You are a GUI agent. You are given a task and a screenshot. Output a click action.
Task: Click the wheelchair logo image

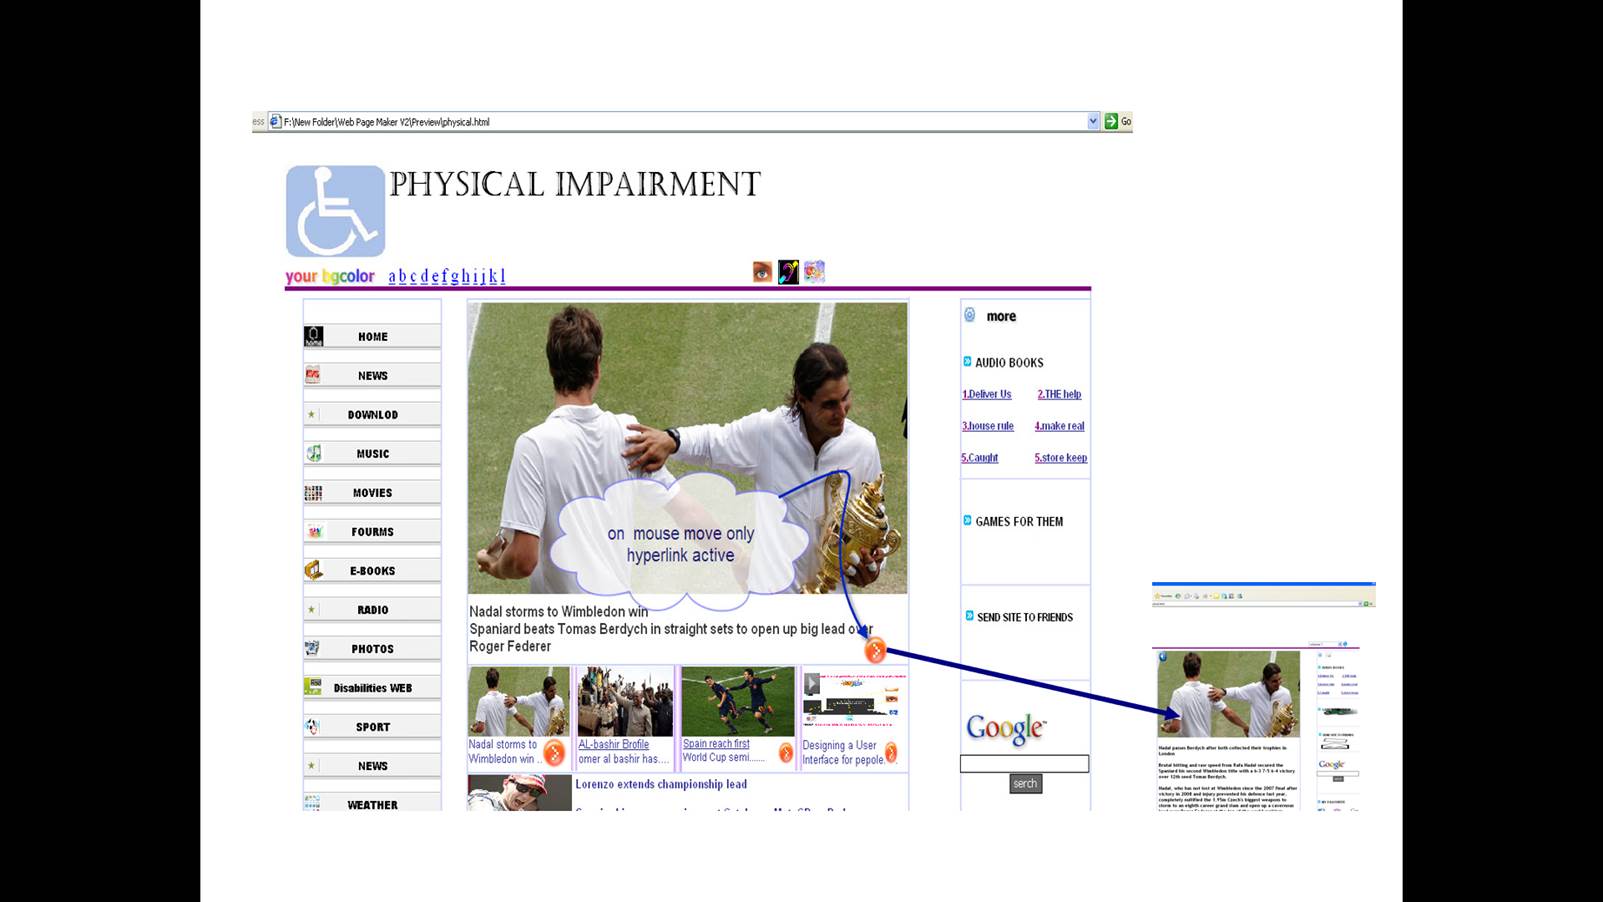(x=335, y=211)
